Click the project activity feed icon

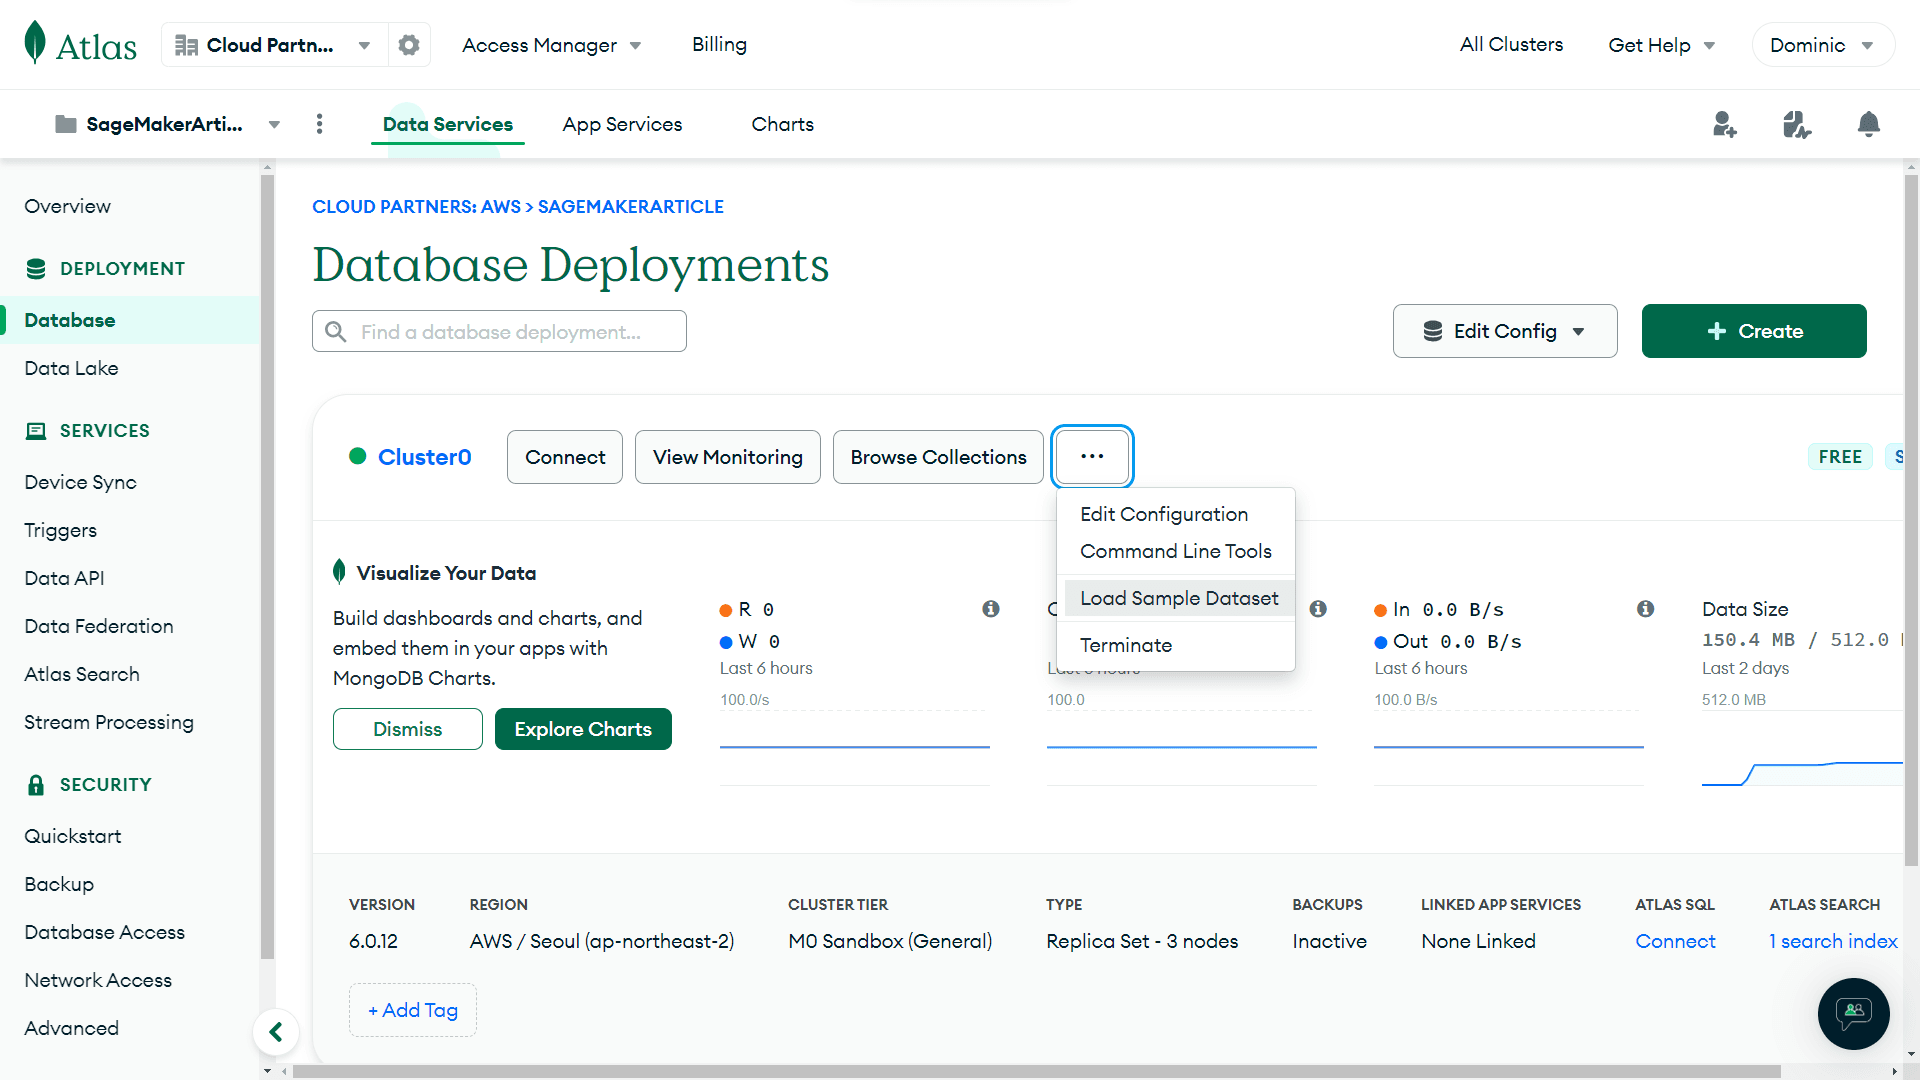1796,124
